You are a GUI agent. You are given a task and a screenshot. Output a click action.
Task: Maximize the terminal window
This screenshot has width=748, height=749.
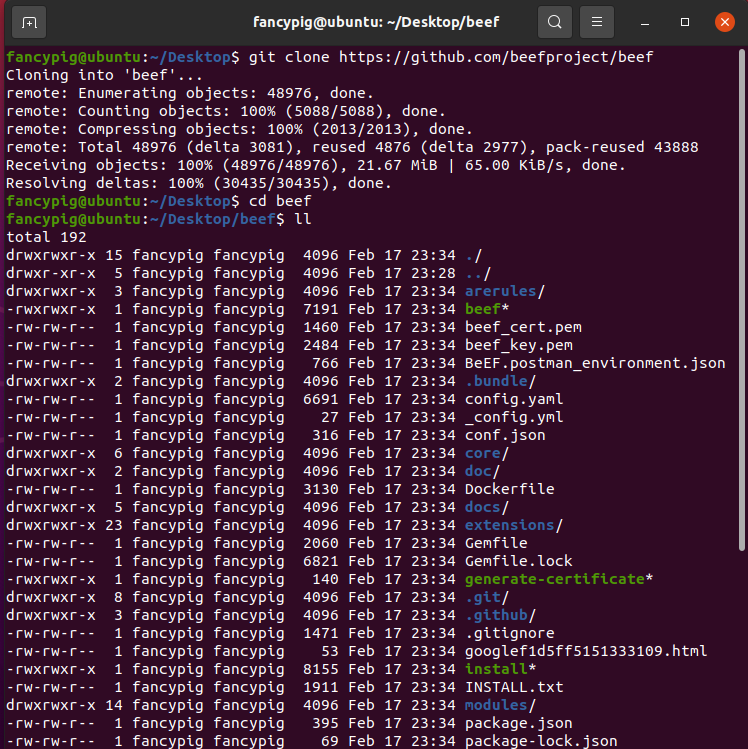pyautogui.click(x=685, y=21)
